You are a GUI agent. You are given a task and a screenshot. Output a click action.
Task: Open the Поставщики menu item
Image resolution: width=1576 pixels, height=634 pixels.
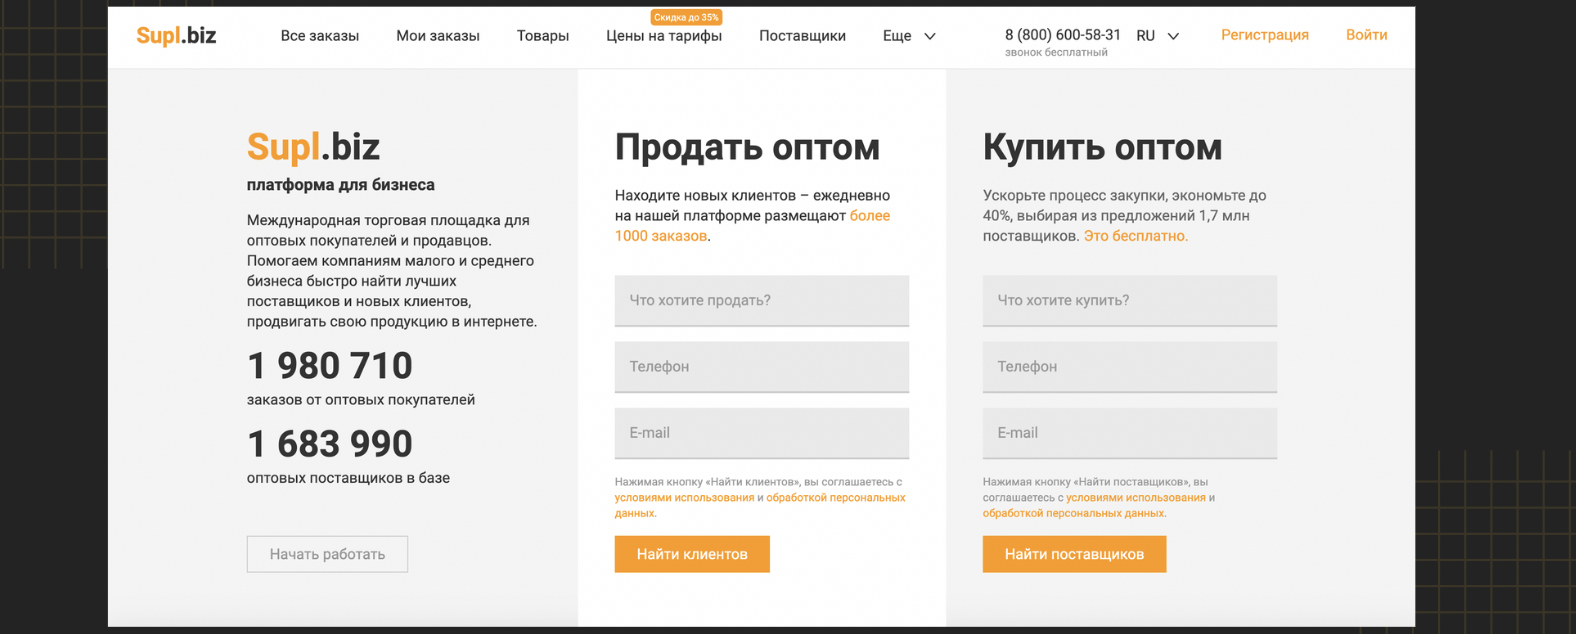click(802, 36)
